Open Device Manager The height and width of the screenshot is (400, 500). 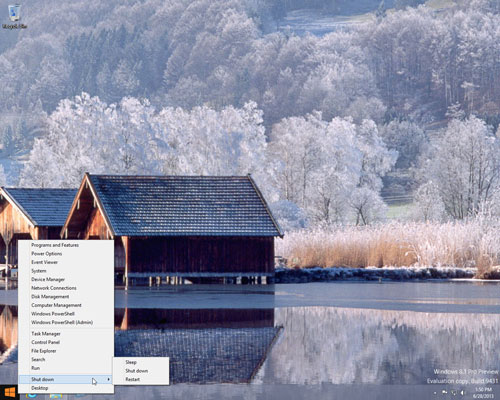pos(66,279)
